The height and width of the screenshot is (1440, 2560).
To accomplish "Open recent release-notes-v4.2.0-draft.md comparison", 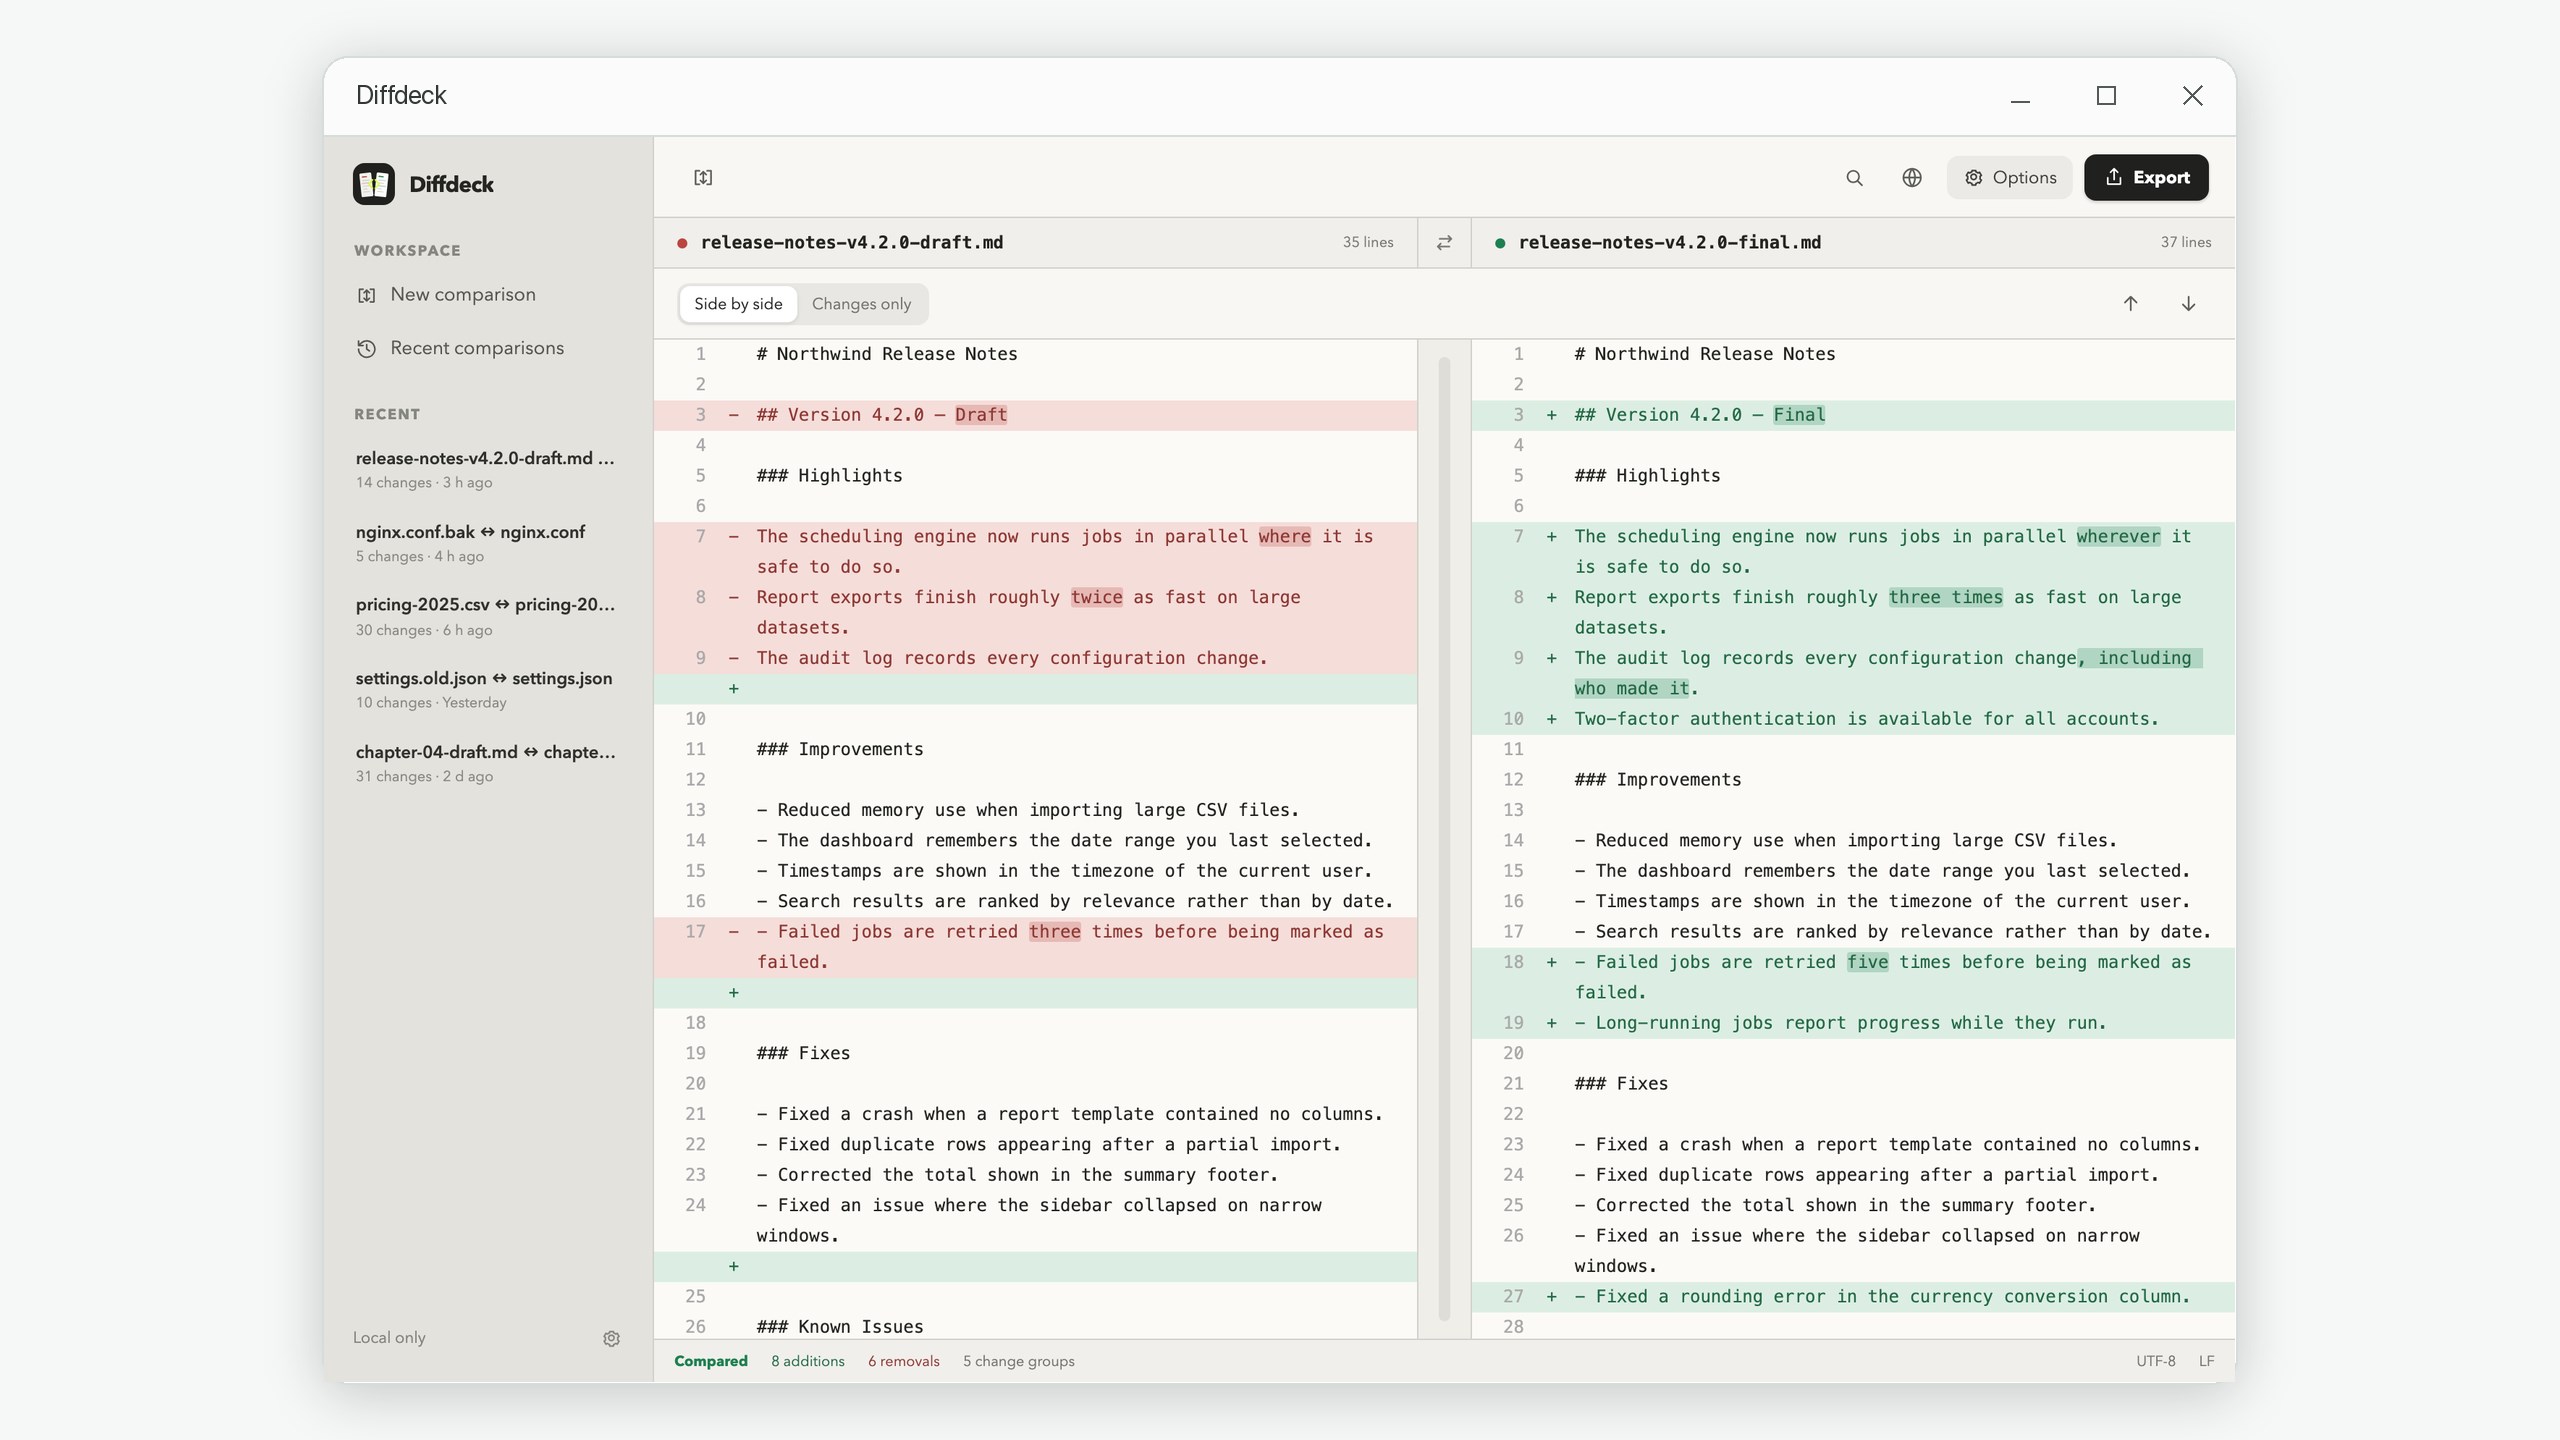I will [x=487, y=469].
